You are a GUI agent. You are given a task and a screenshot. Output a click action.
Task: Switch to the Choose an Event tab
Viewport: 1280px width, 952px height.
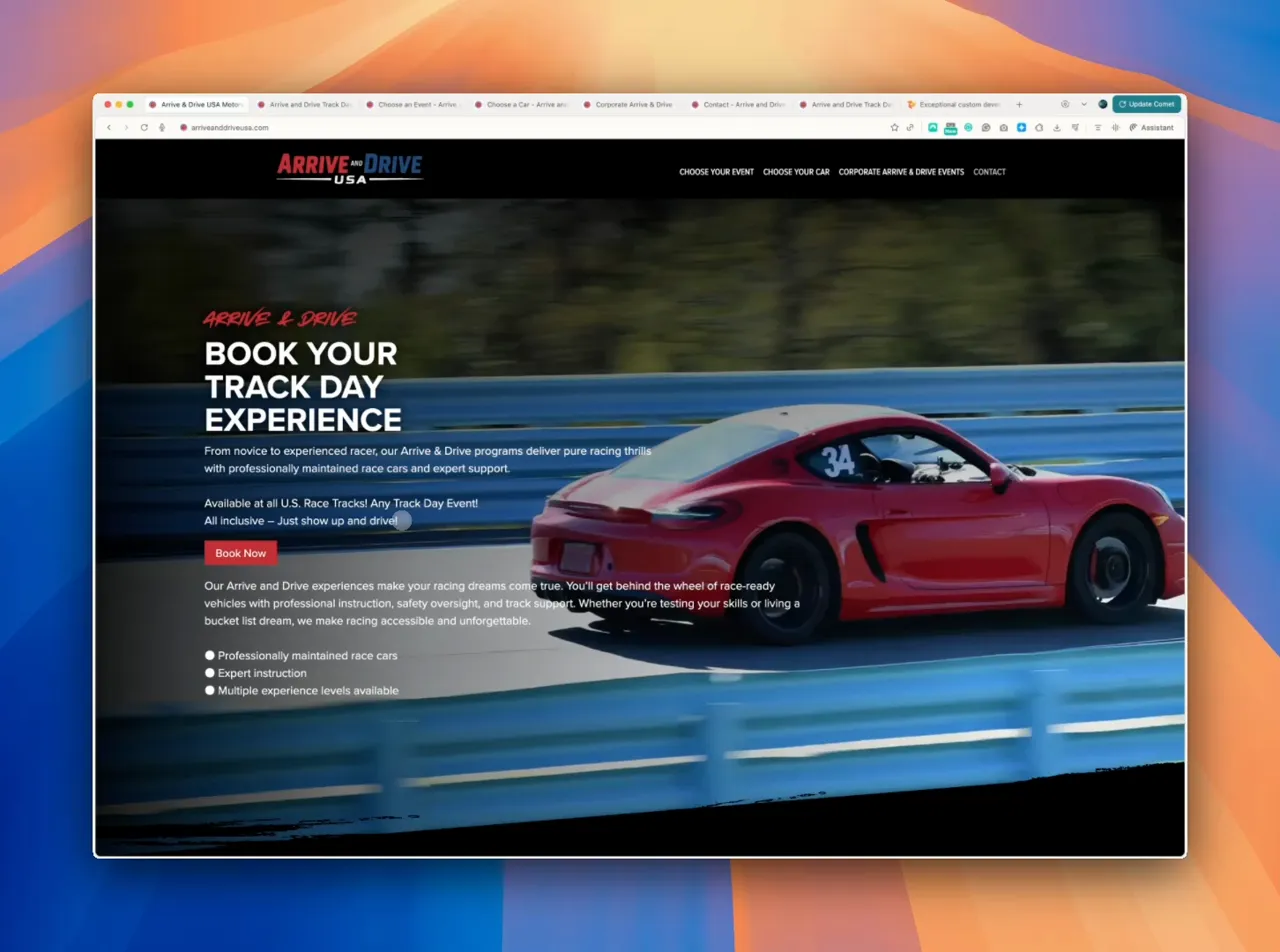click(x=416, y=104)
